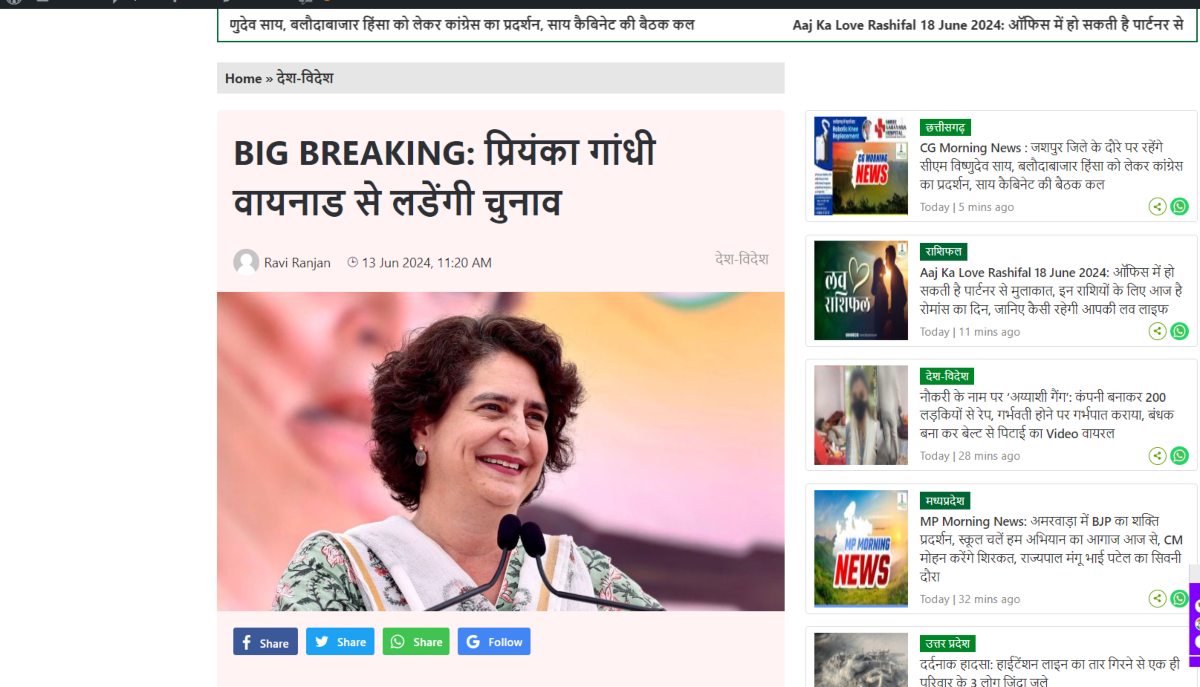1200x687 pixels.
Task: Open the Love Rashifal thumbnail image
Action: click(861, 290)
